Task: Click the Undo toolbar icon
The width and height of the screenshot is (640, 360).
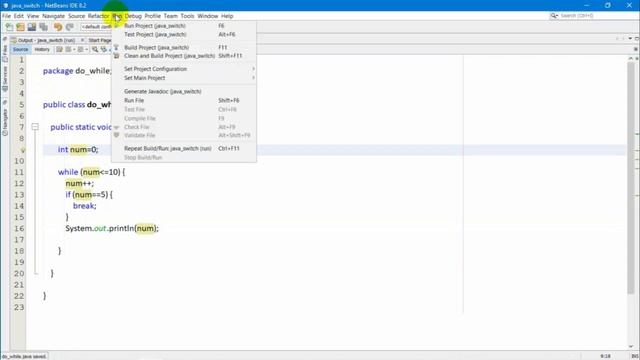Action: [58, 27]
